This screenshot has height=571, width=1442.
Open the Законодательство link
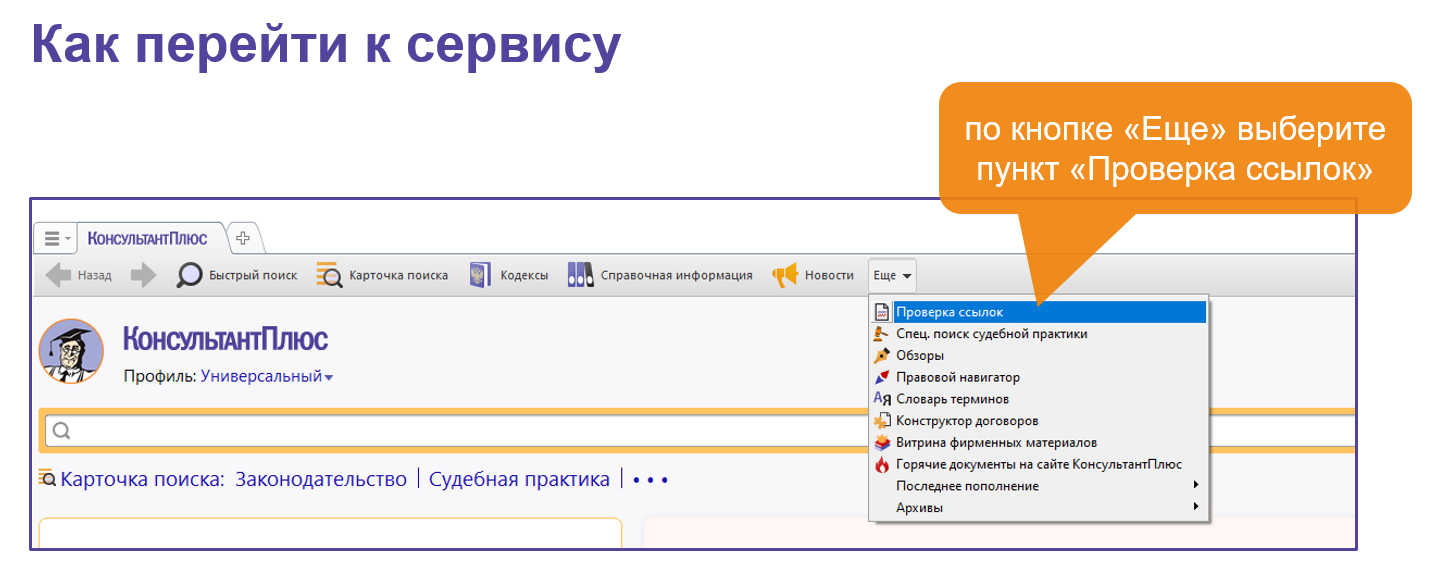point(321,479)
